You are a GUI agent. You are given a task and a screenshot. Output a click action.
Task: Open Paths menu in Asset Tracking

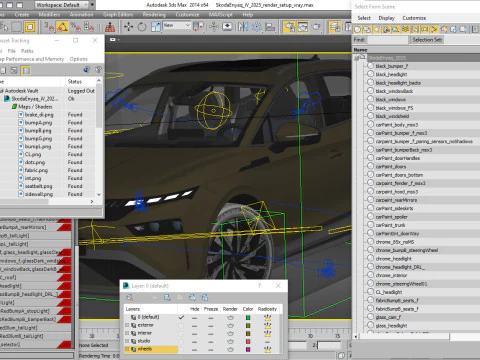(x=27, y=51)
